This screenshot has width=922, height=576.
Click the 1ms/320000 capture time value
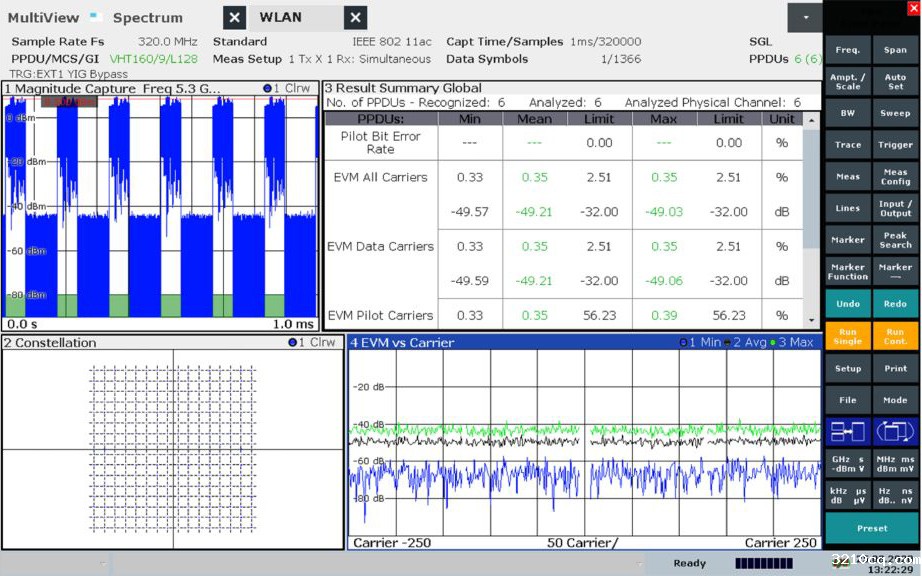click(606, 42)
